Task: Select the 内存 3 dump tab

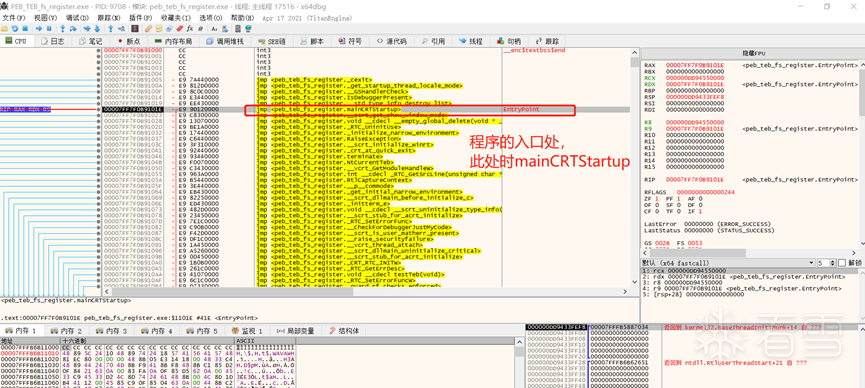Action: [x=113, y=331]
